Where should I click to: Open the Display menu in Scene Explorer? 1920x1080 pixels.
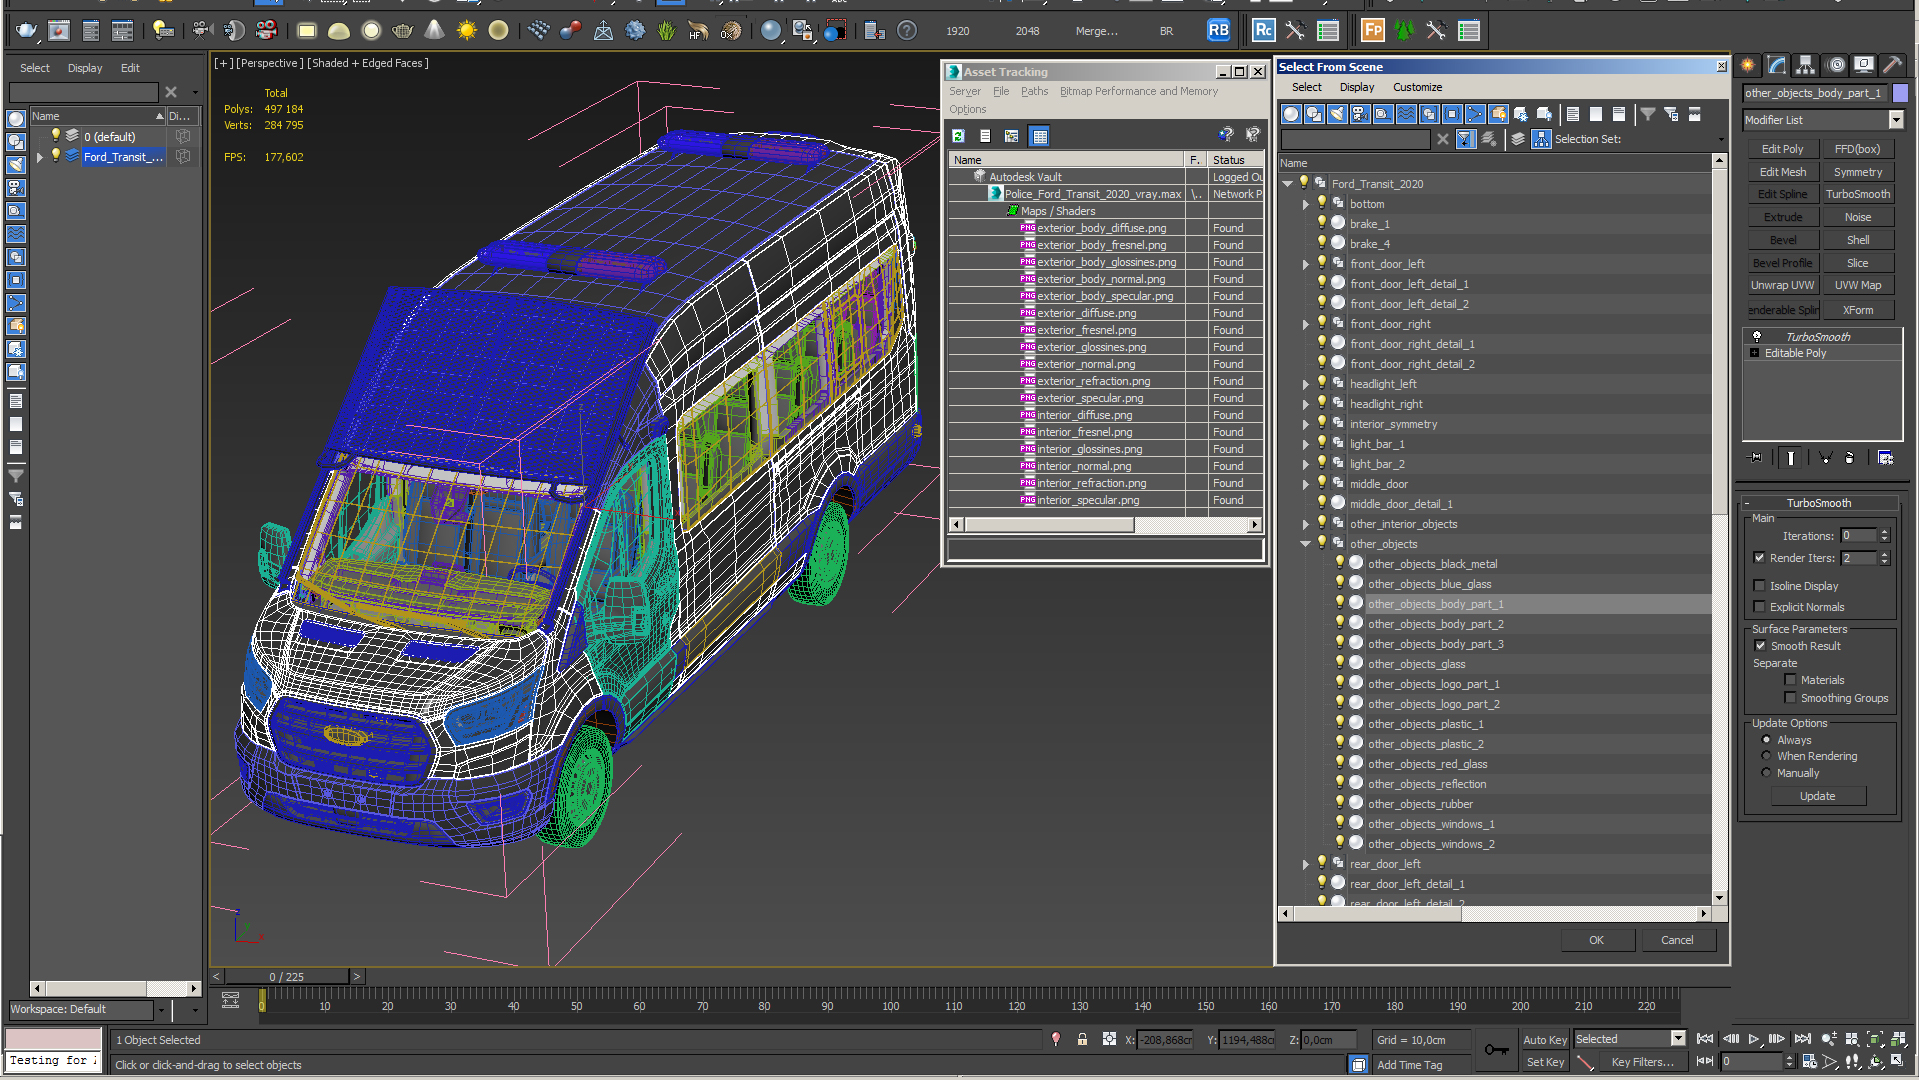(x=85, y=68)
